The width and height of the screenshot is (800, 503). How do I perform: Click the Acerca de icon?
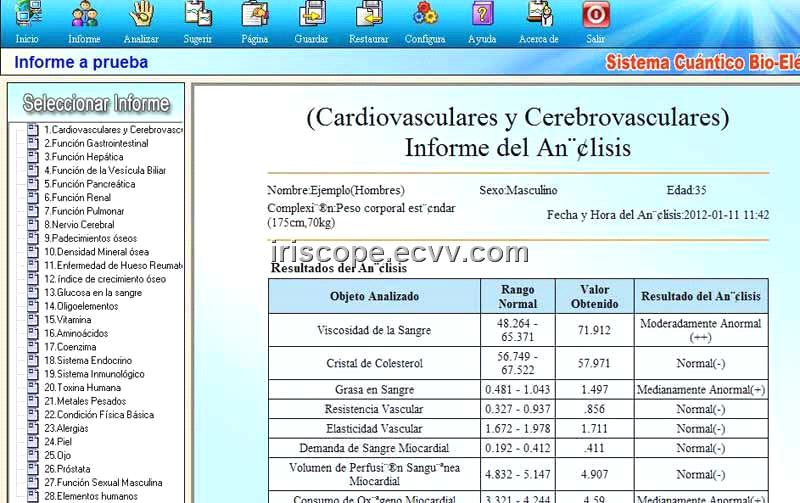539,16
